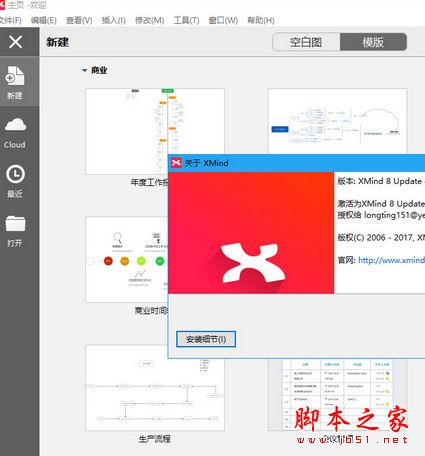Click the 版权(C) 2006 - 2017 copyright text
Screen dimensions: 425x456
(x=381, y=237)
